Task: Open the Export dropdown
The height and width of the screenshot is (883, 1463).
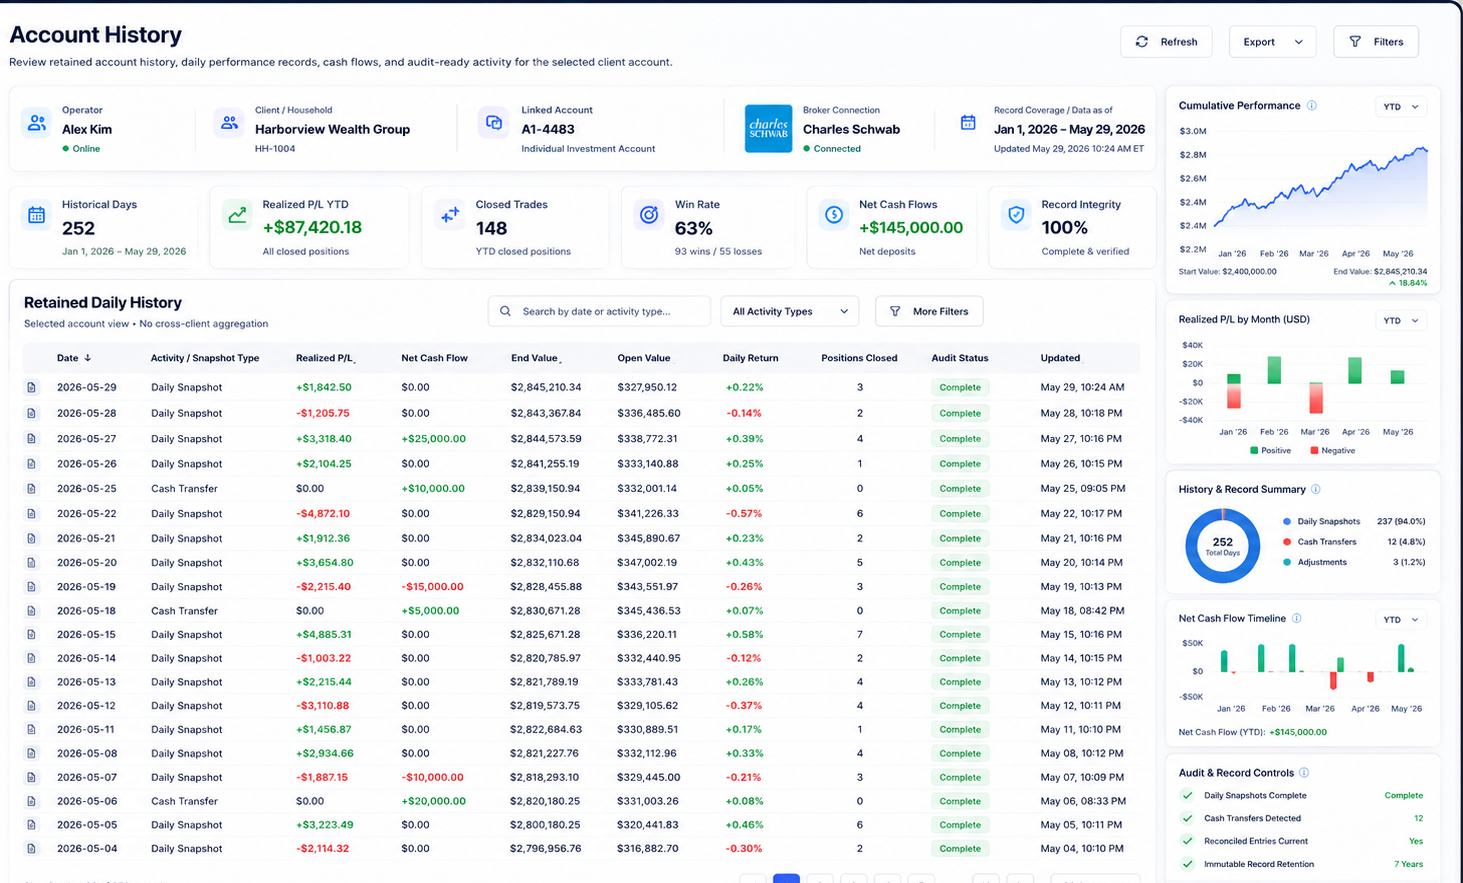Action: [1272, 42]
